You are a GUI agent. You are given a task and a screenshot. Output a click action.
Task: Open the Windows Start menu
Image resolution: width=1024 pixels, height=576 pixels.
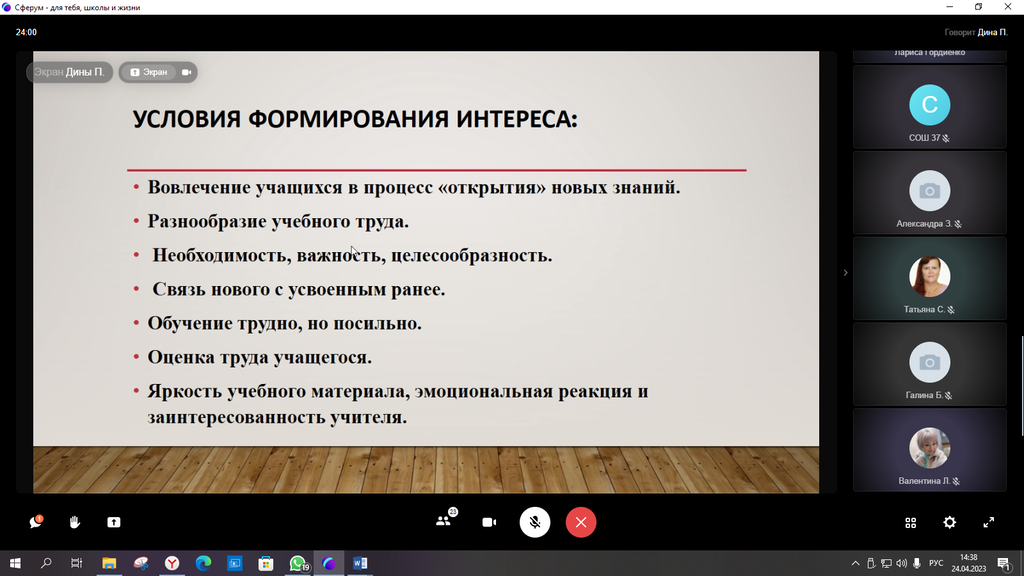(15, 563)
